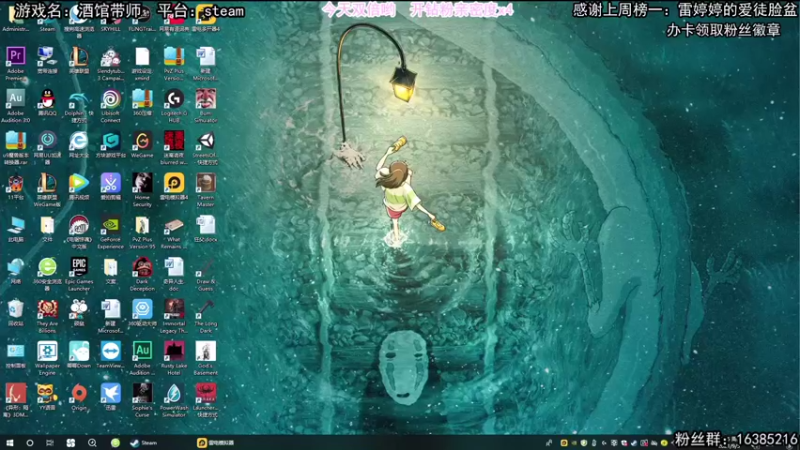Open the green Adobe Audition shortcut
Viewport: 800px width, 450px height.
tap(142, 358)
